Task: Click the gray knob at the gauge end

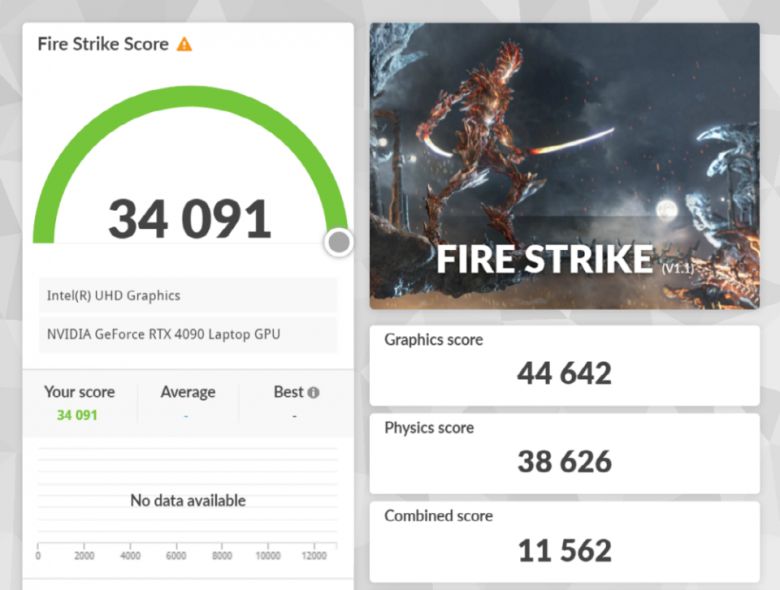Action: (339, 242)
